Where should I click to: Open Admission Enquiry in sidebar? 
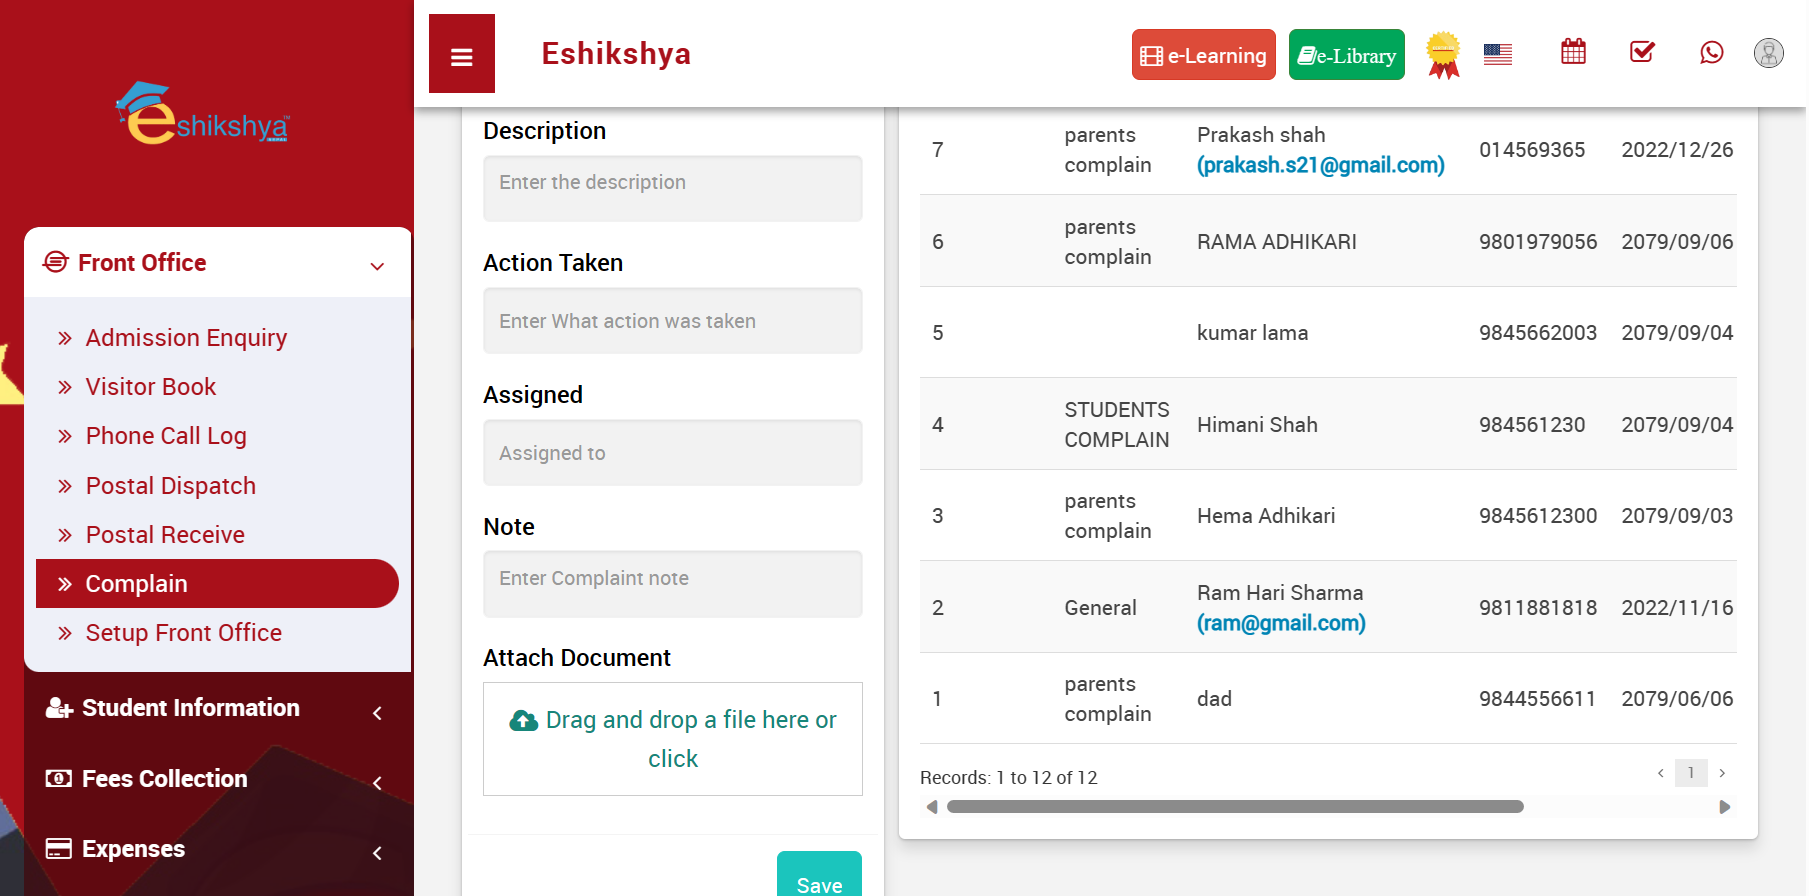click(x=186, y=338)
